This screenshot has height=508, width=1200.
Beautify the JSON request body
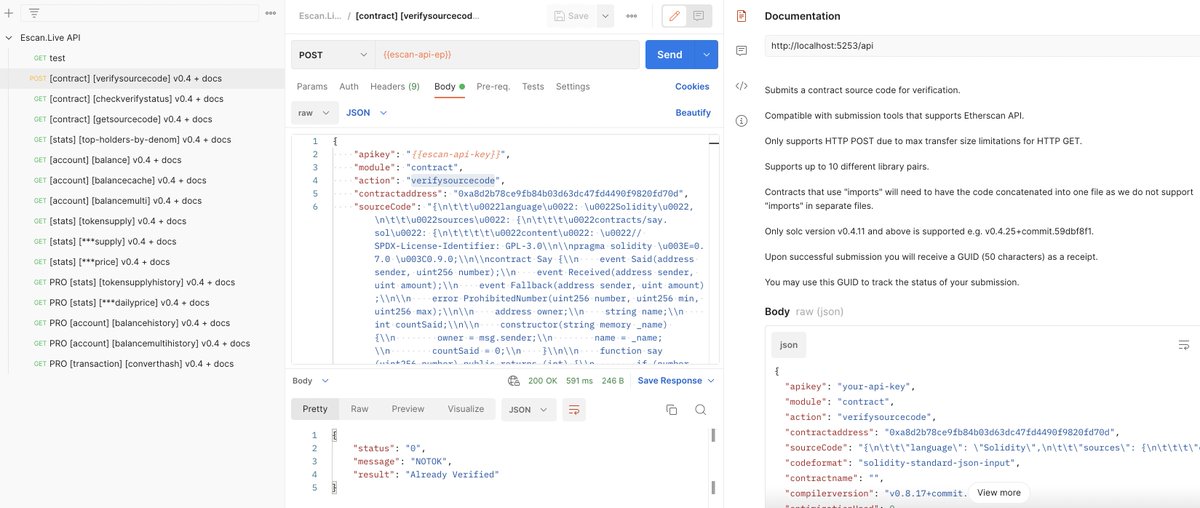(x=693, y=113)
